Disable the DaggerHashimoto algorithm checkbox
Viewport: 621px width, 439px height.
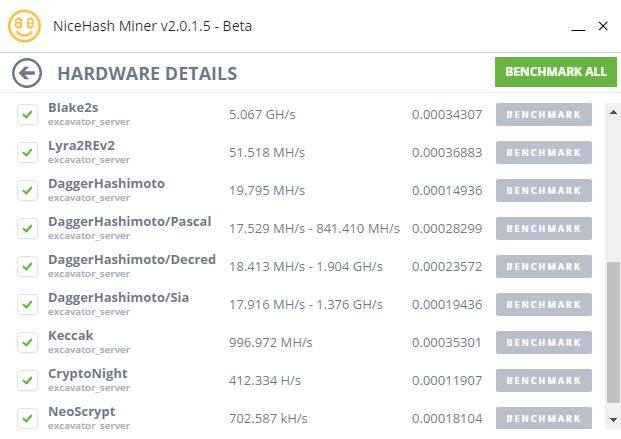click(28, 191)
